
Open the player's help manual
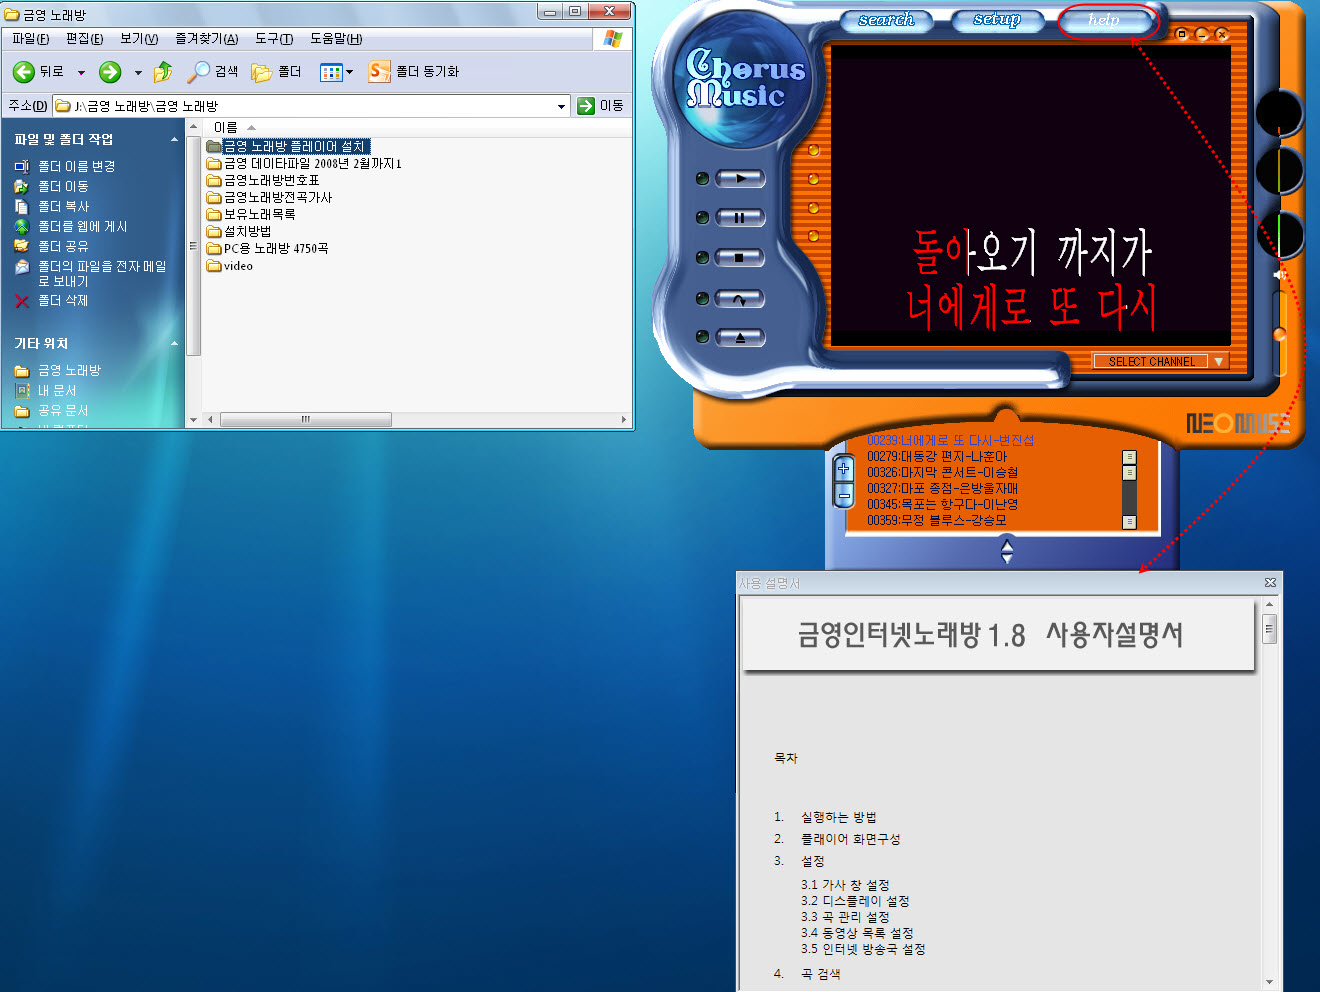click(1104, 20)
